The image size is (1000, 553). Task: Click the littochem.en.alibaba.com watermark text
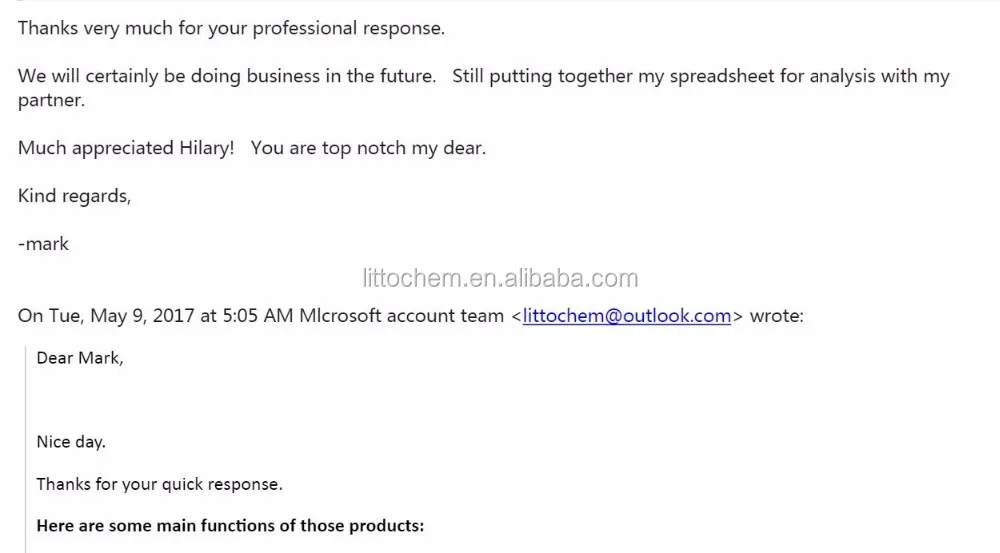pyautogui.click(x=500, y=278)
